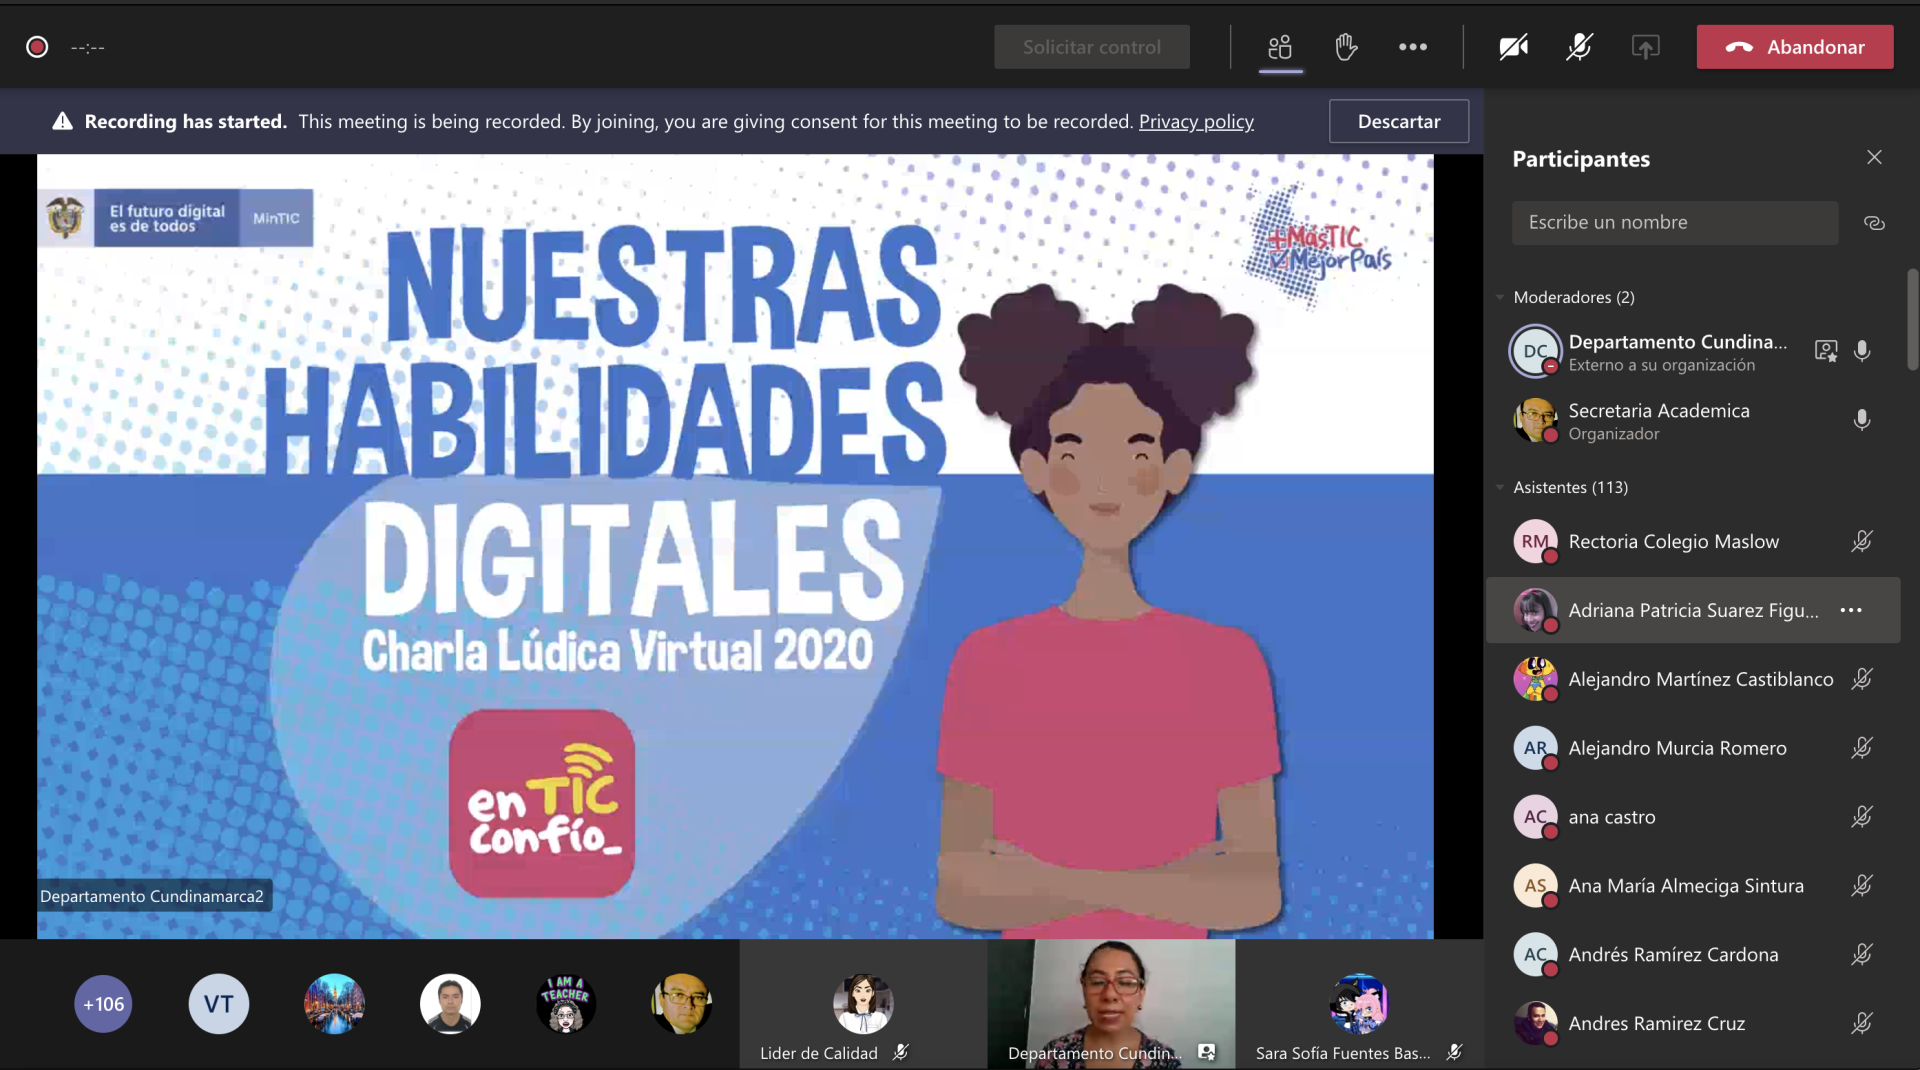Viewport: 1920px width, 1070px height.
Task: Click the AS avatar in participants list
Action: pos(1535,886)
